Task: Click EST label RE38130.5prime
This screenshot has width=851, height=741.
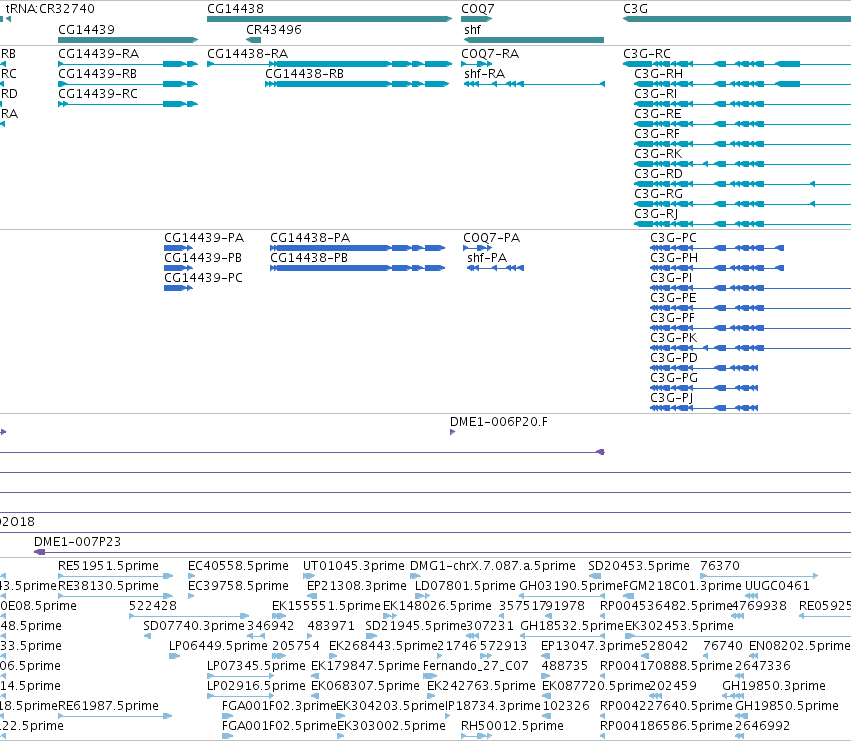Action: tap(109, 586)
